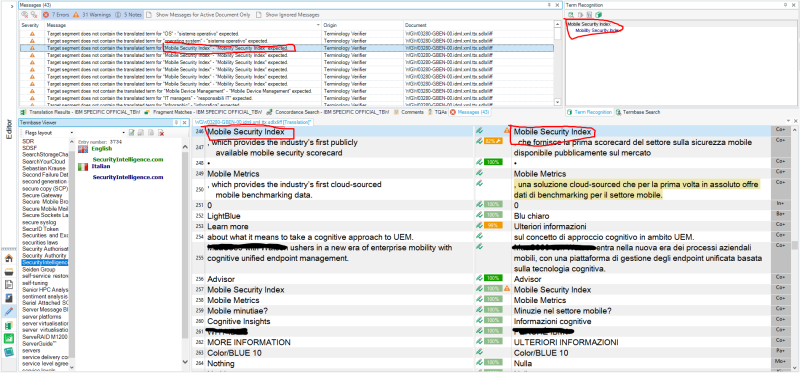Select the message about IT managers
This screenshot has height=373, width=800.
[149, 97]
